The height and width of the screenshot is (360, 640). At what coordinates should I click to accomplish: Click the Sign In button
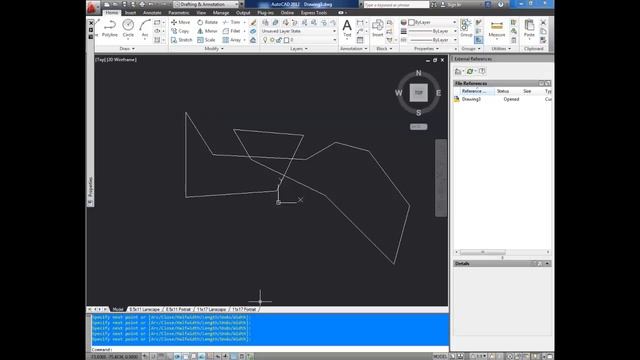(450, 4)
